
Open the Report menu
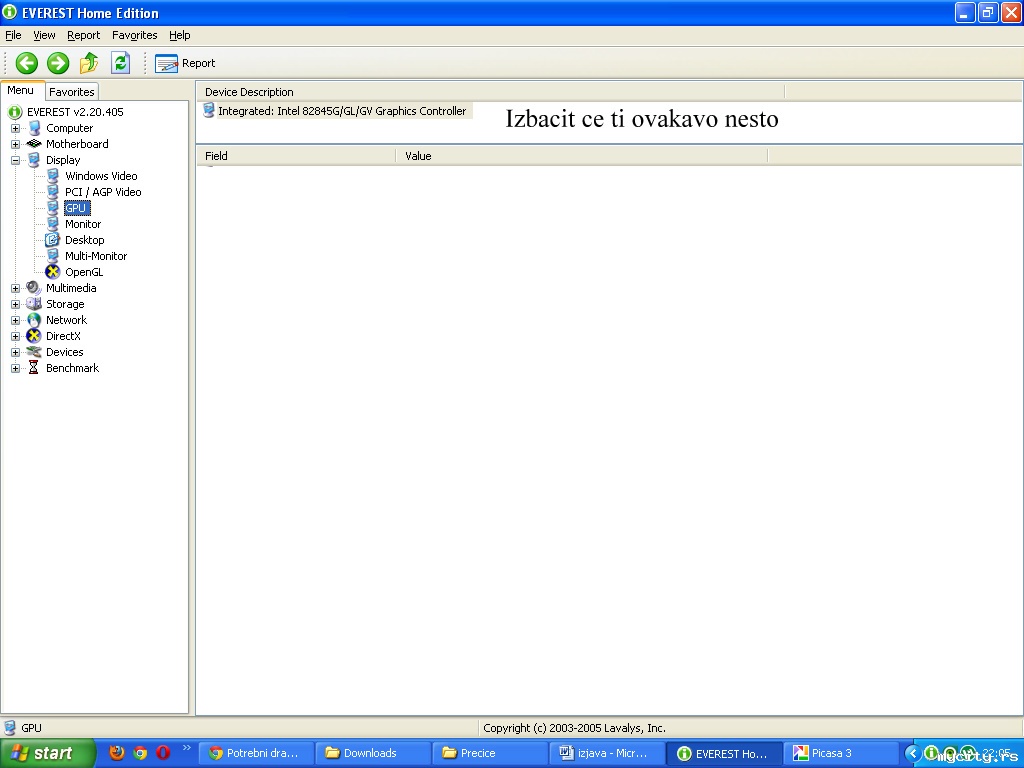click(x=84, y=35)
